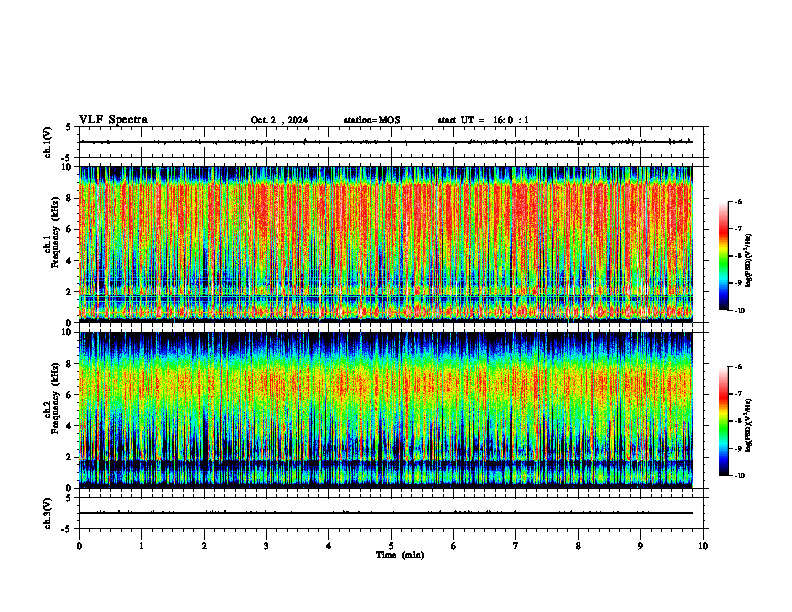The width and height of the screenshot is (792, 612).
Task: Click the "6" kHz tick of ch.1 spectrogram
Action: [x=70, y=230]
